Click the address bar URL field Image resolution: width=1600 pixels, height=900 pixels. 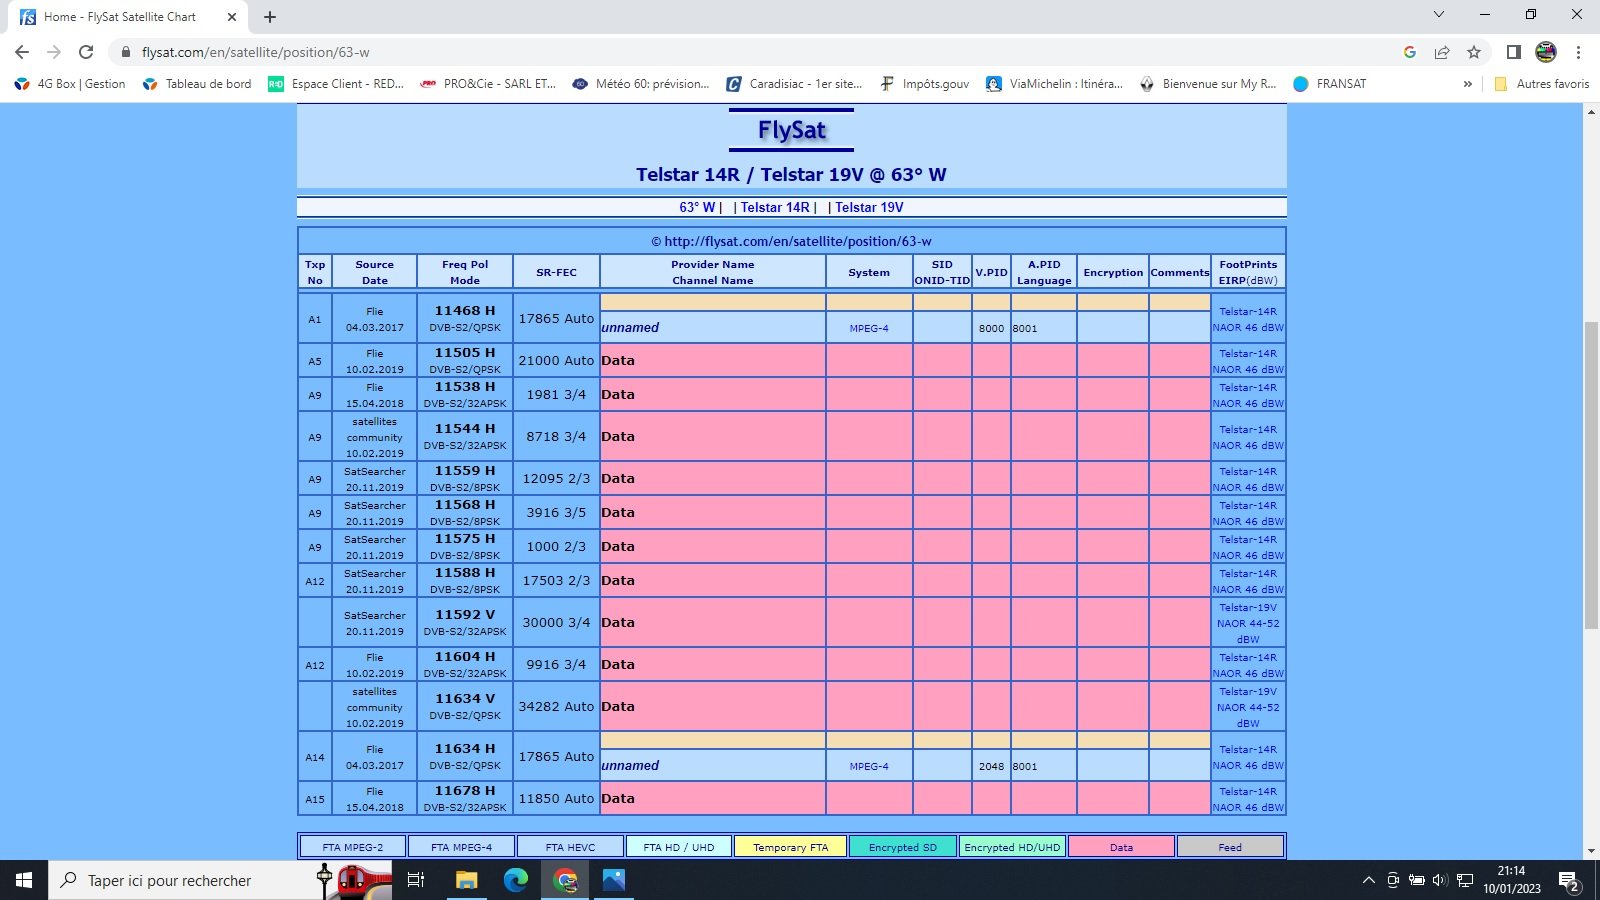[x=700, y=52]
